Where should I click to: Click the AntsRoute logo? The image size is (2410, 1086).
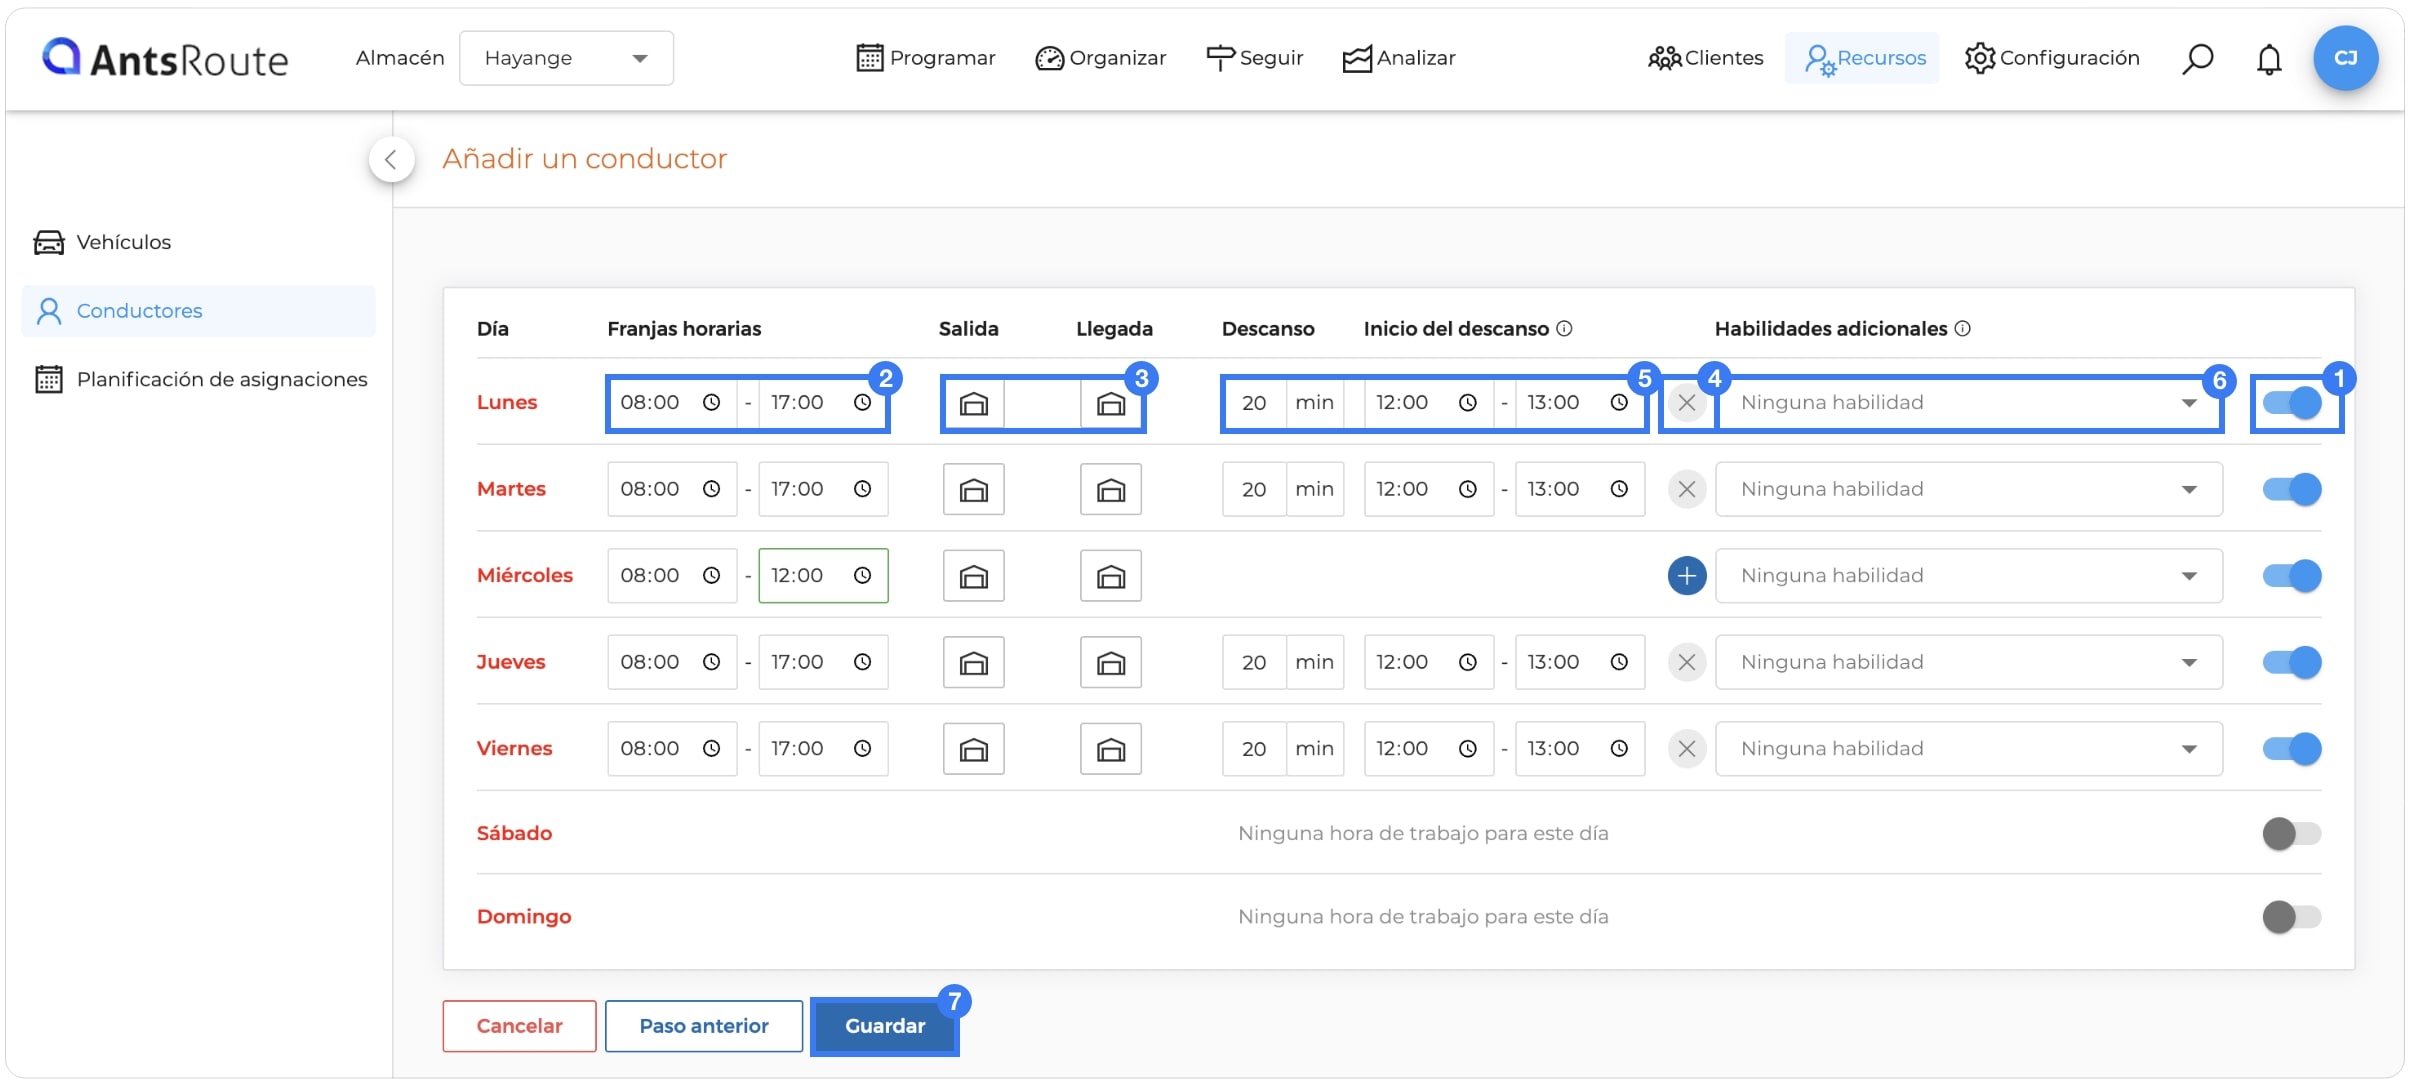pos(166,59)
